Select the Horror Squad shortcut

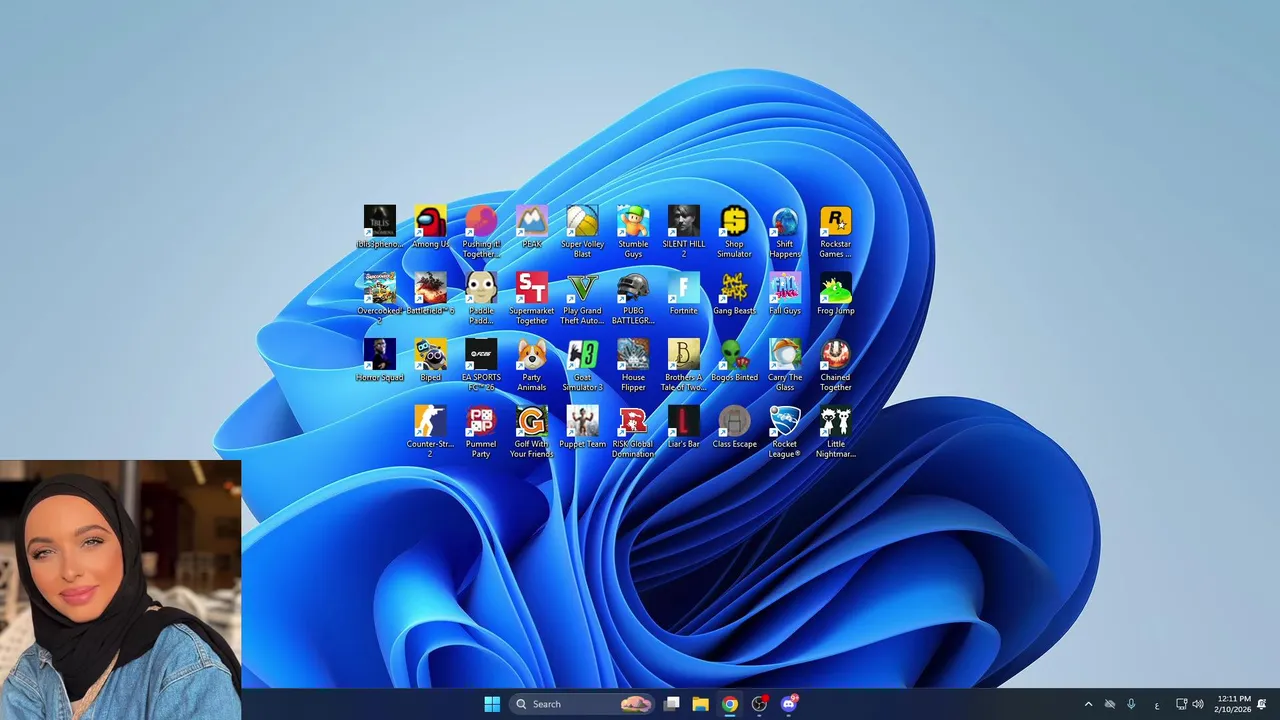coord(380,361)
